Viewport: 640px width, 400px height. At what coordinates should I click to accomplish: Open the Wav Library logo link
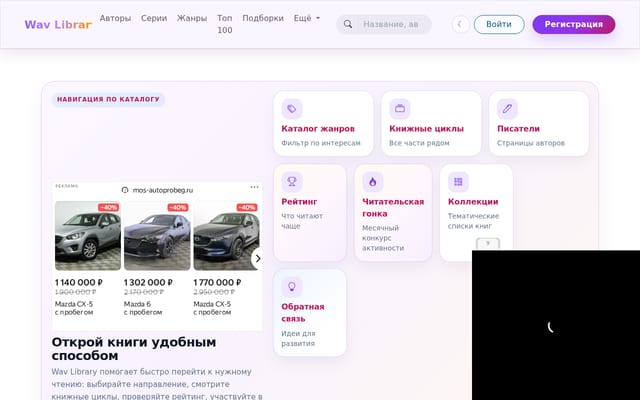click(58, 24)
